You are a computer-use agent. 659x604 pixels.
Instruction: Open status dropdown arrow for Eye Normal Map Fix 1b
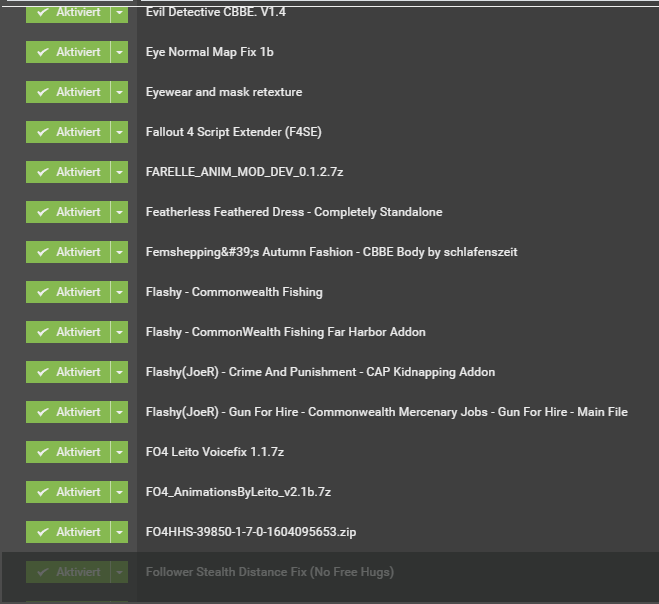(x=119, y=52)
